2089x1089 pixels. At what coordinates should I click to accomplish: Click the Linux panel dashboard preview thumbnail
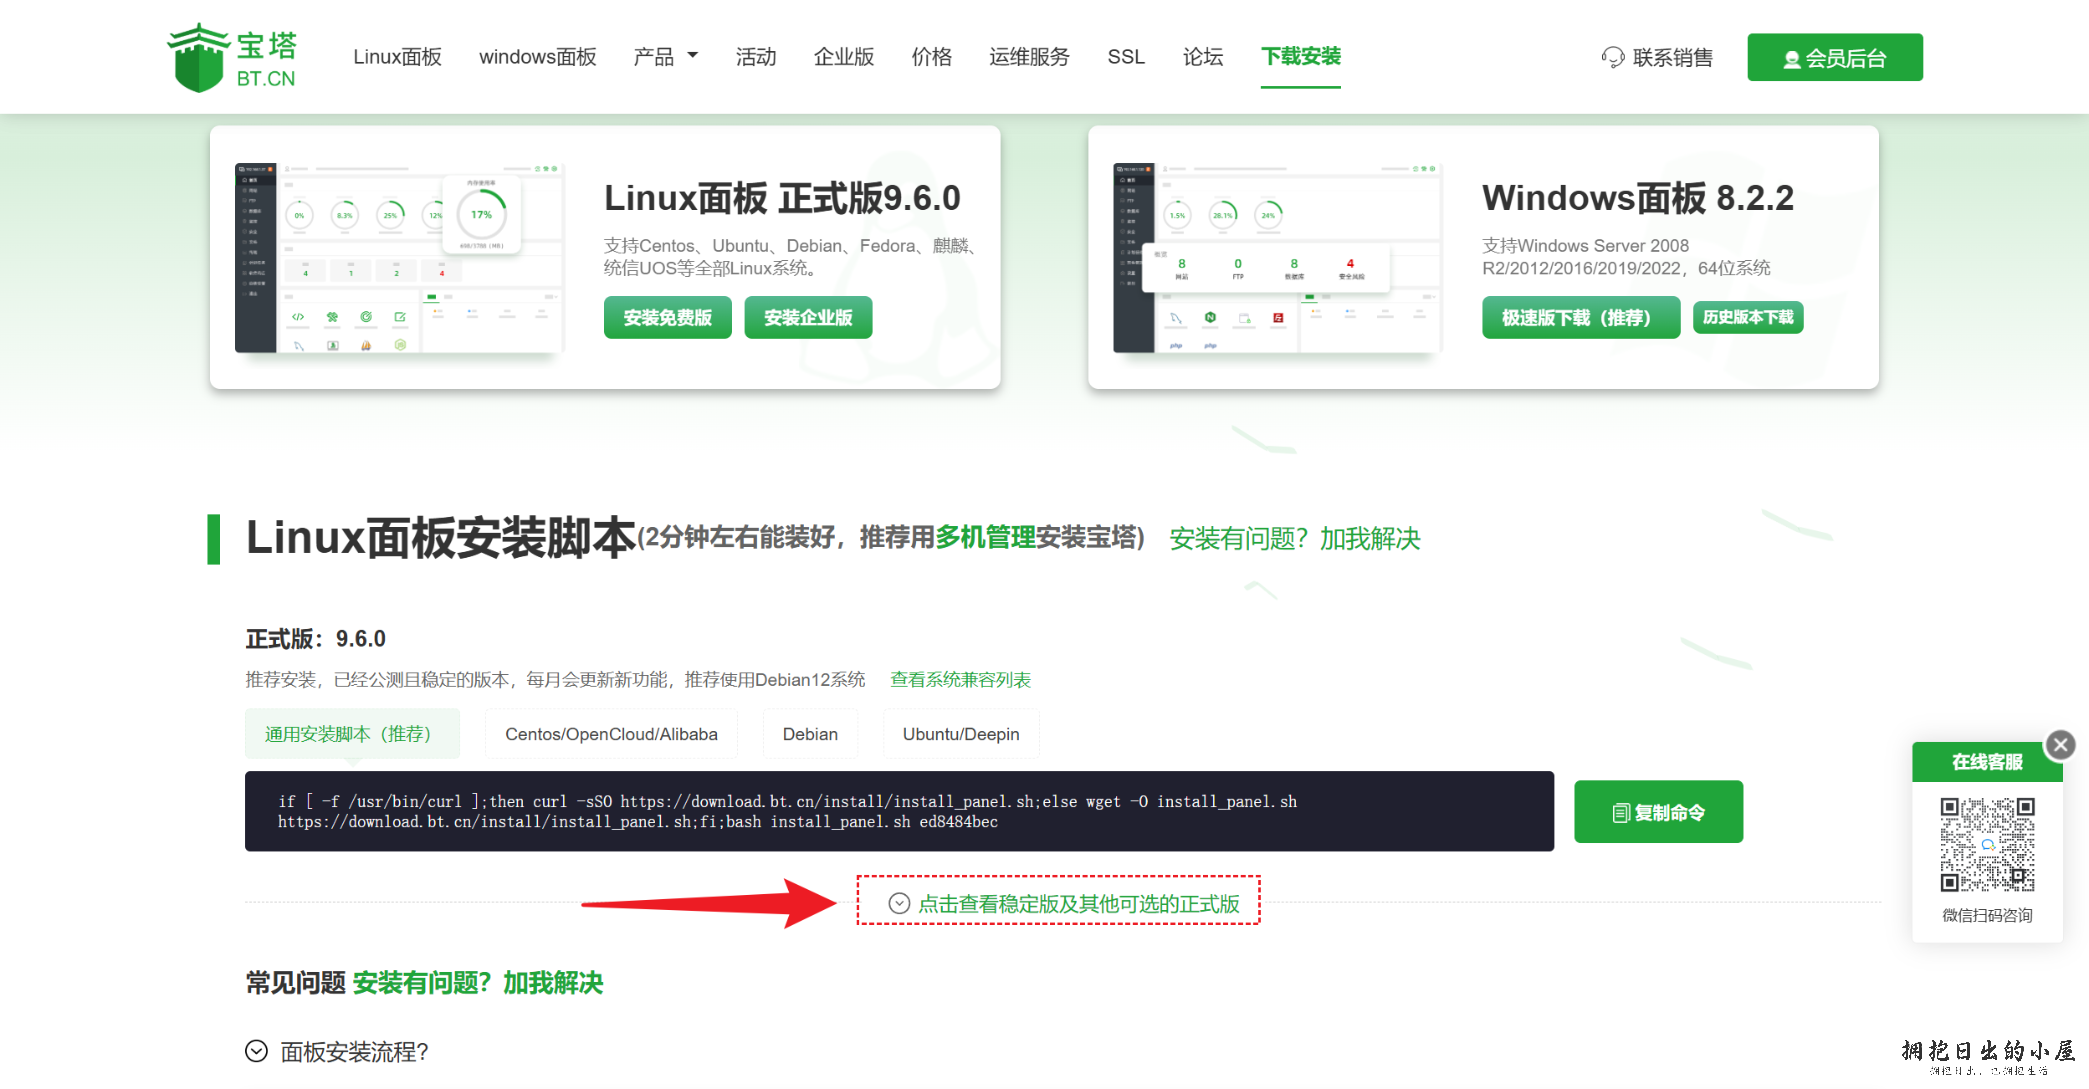(x=399, y=258)
